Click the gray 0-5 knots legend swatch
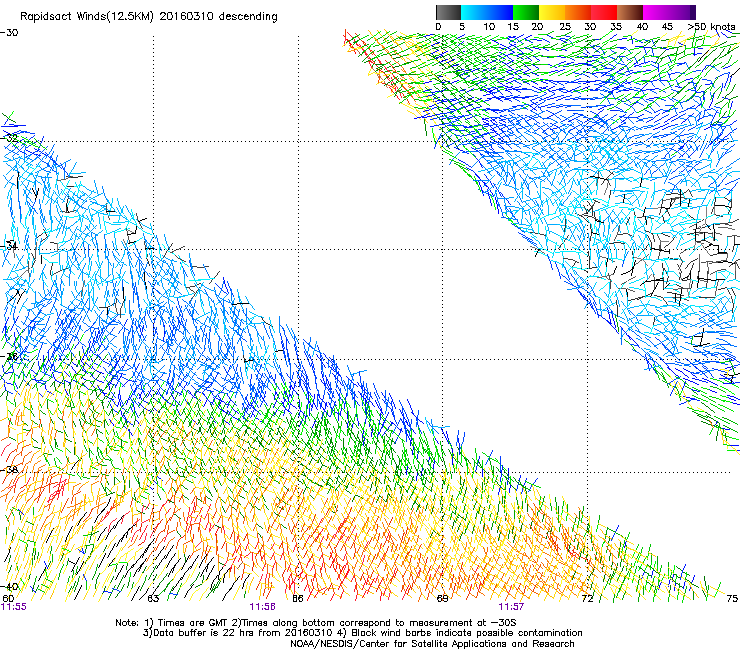Screen dimensions: 740x650 [448, 12]
